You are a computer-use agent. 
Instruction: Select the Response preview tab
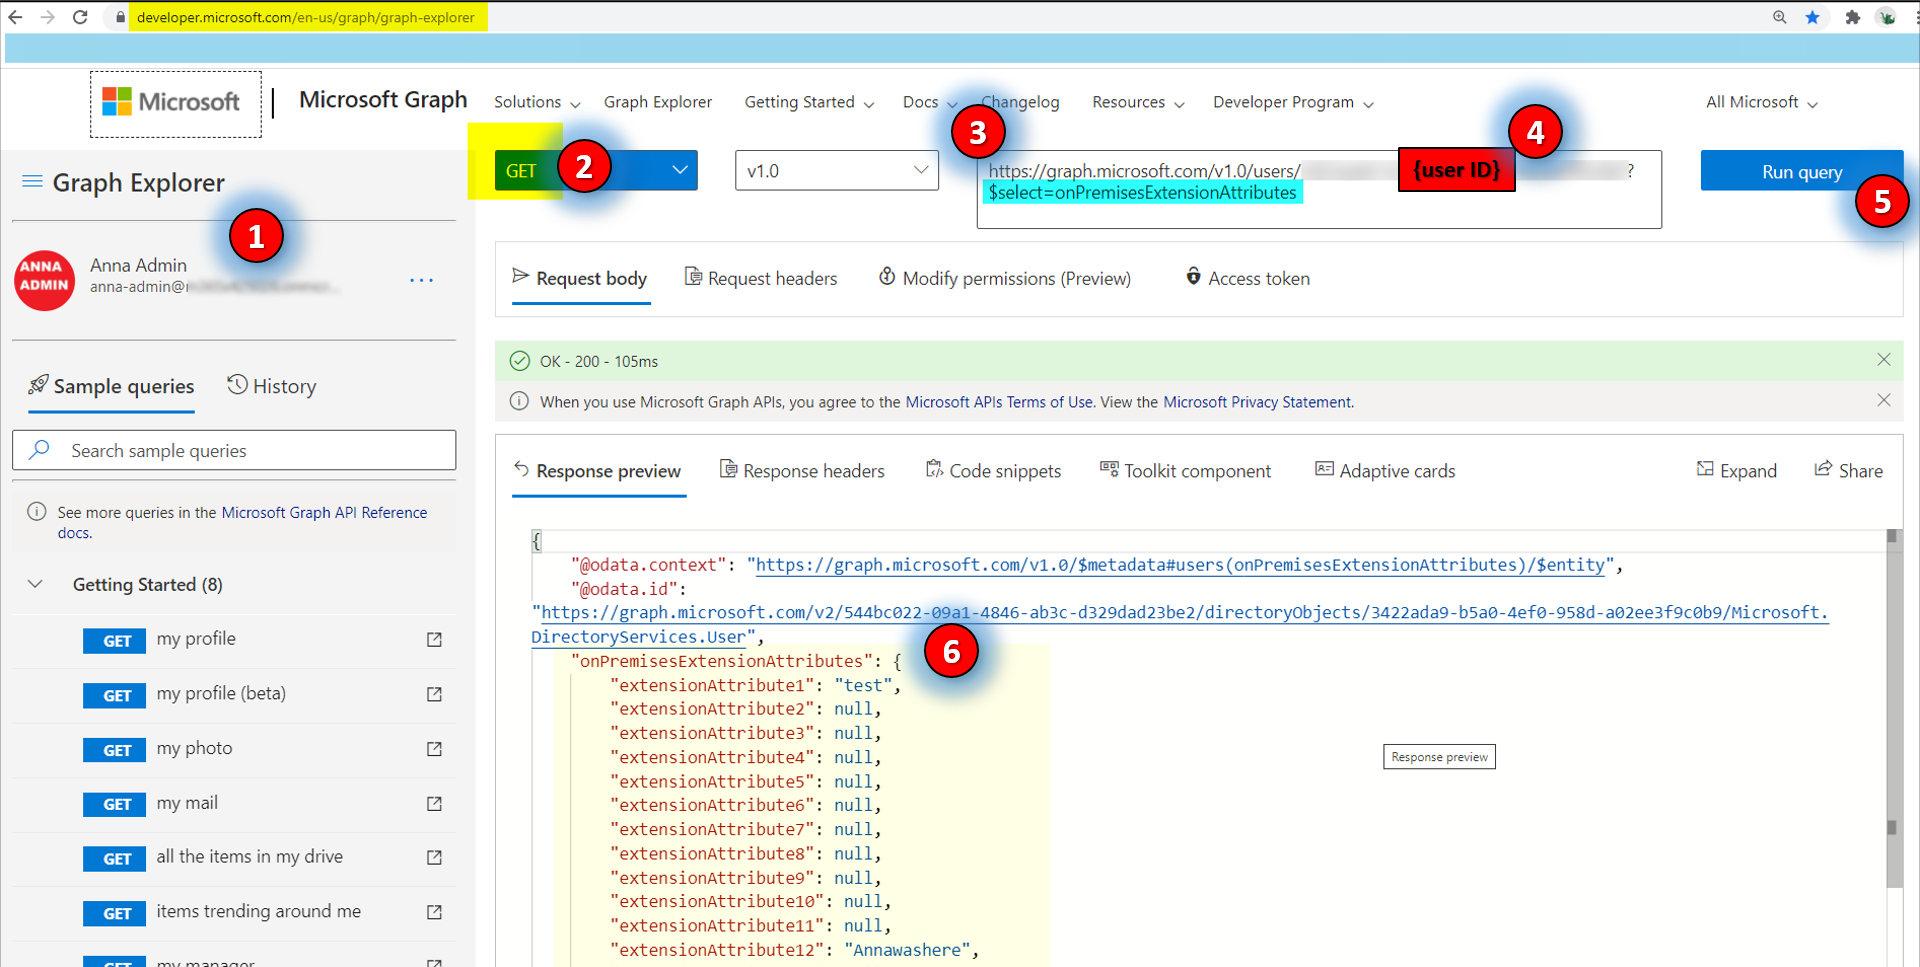point(597,470)
